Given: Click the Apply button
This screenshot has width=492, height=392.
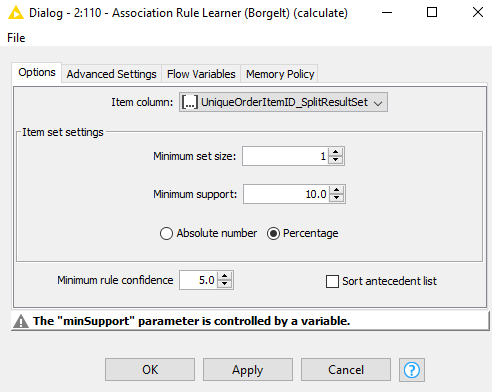Looking at the screenshot, I should tap(248, 370).
